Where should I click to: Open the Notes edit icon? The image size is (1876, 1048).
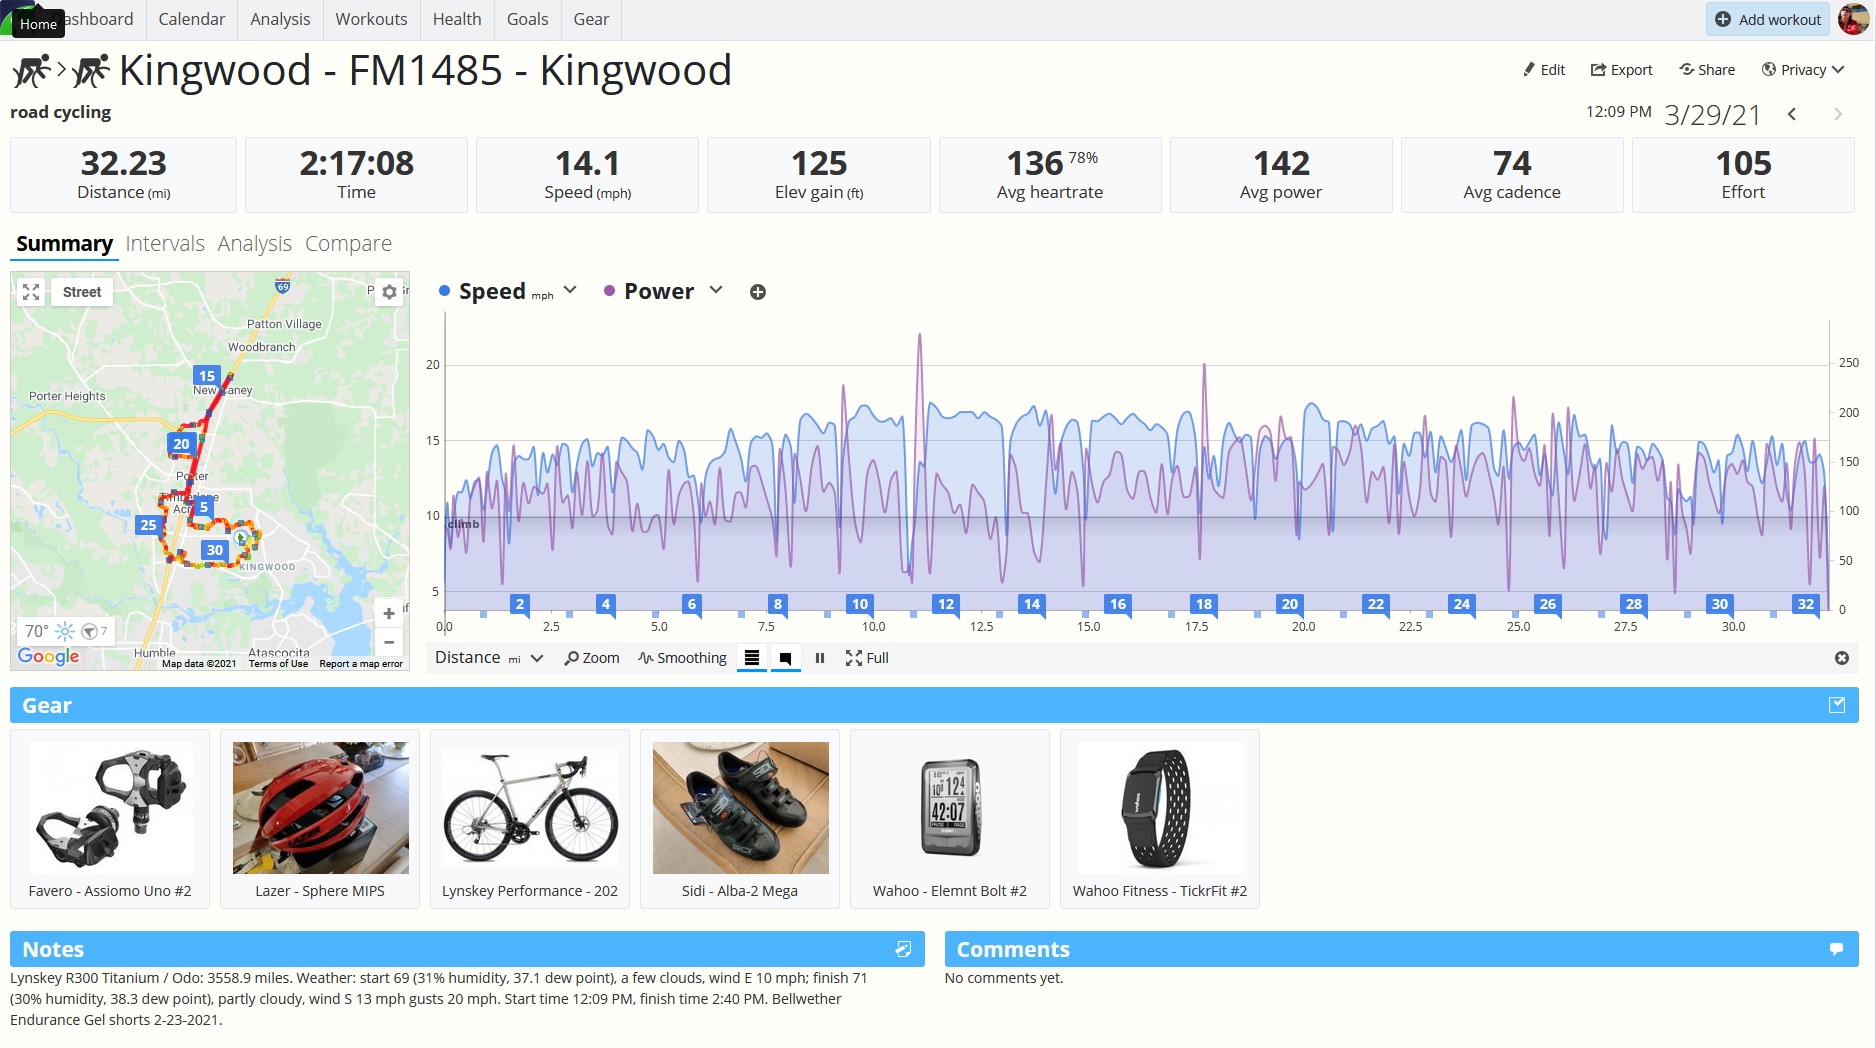[x=903, y=949]
